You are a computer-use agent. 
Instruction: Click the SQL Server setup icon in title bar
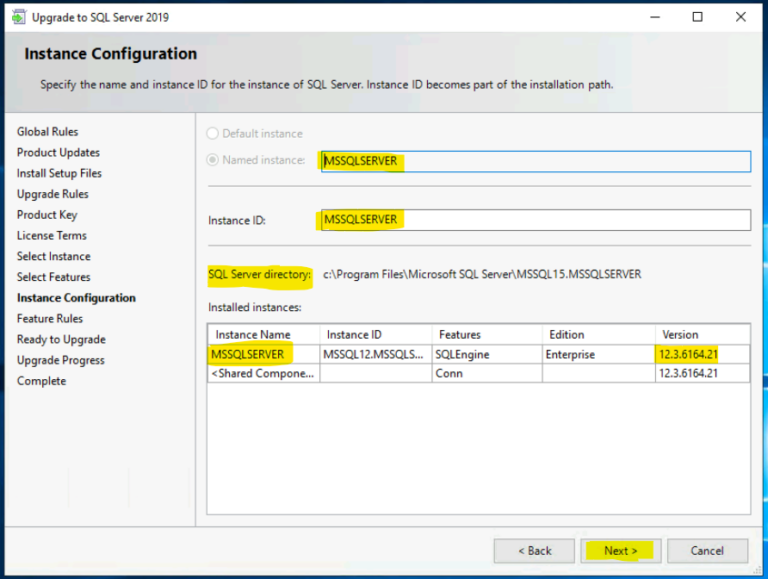point(18,17)
